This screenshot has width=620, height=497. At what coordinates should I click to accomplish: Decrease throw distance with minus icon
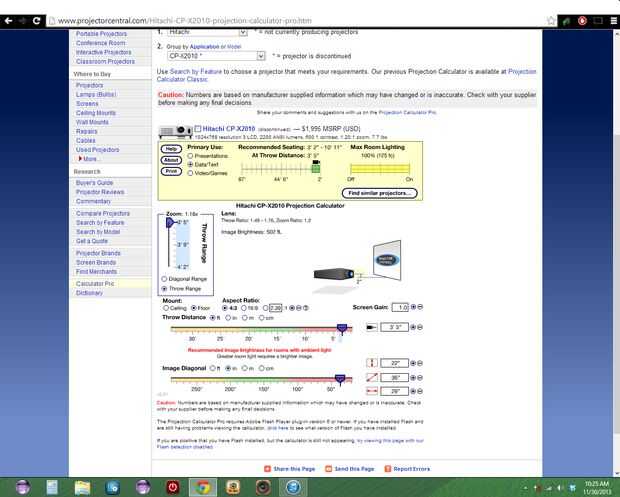[420, 327]
